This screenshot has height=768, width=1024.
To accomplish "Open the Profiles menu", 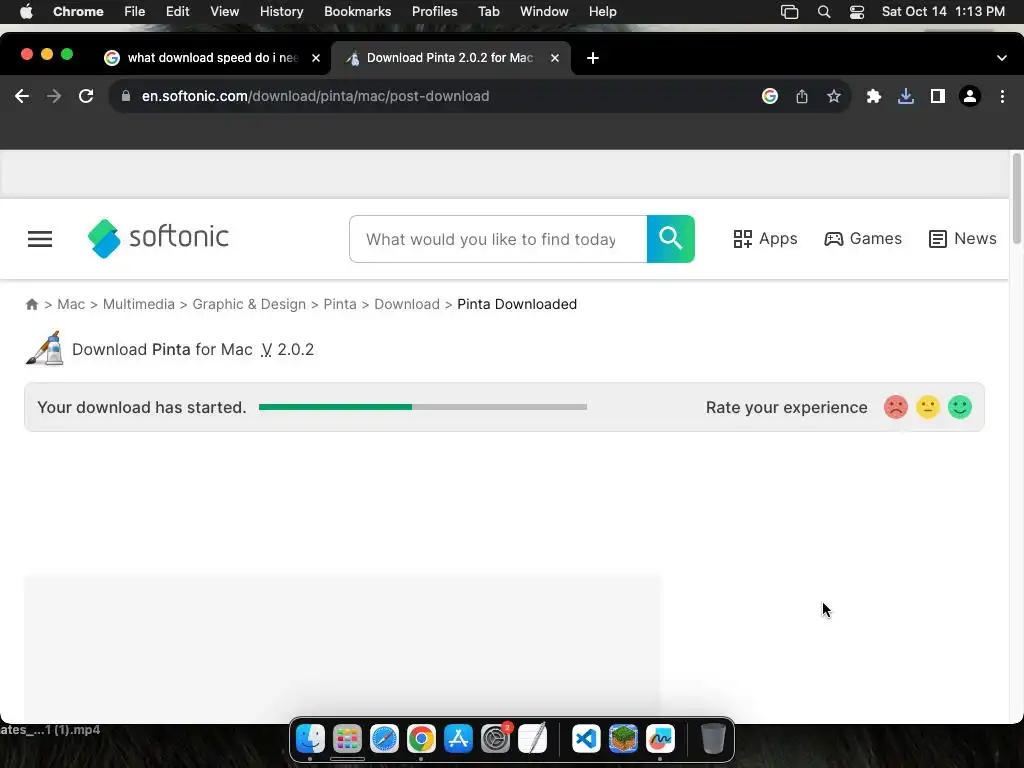I will [x=434, y=12].
